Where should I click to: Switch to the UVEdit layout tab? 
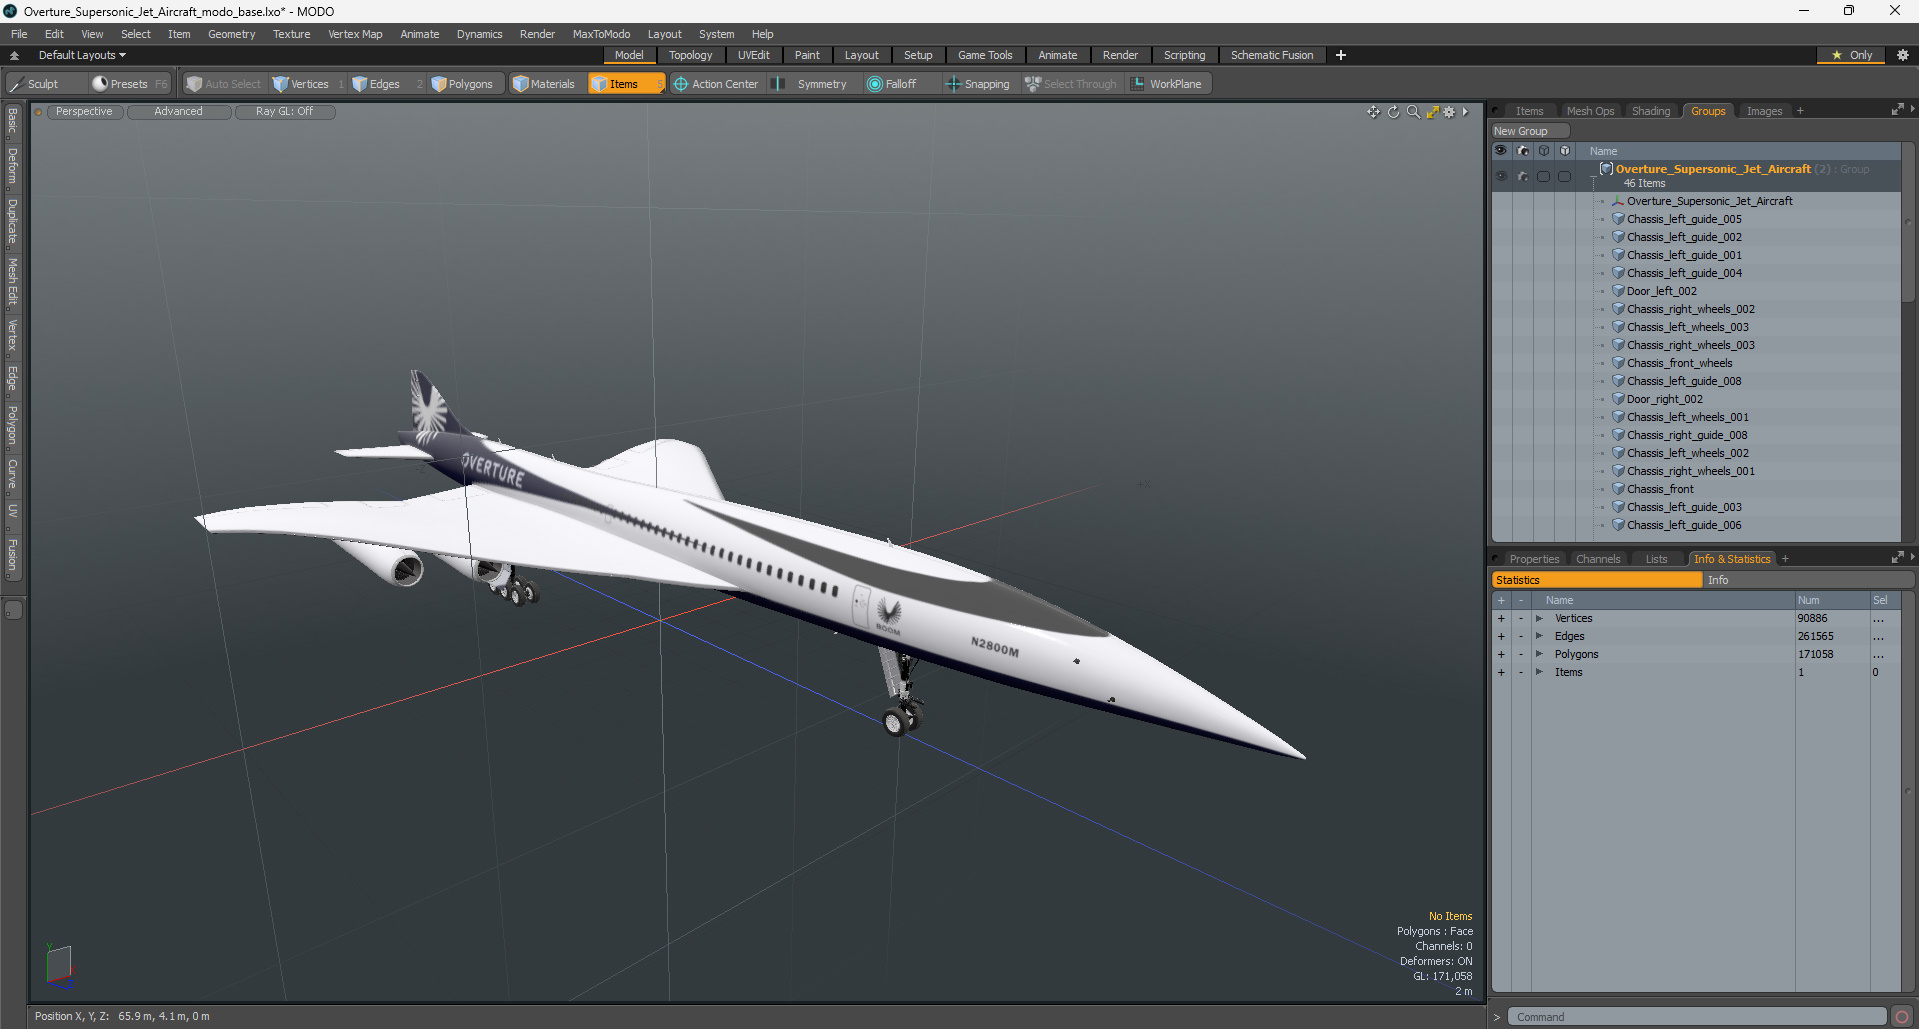click(x=753, y=55)
